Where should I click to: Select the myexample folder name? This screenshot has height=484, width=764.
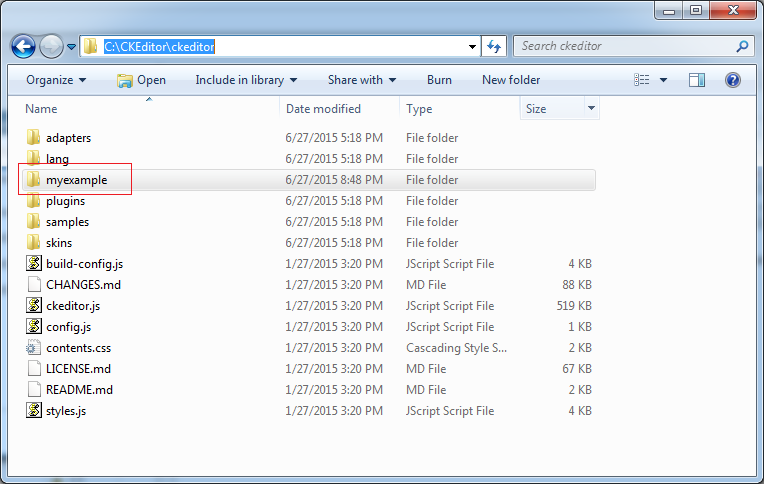click(76, 180)
